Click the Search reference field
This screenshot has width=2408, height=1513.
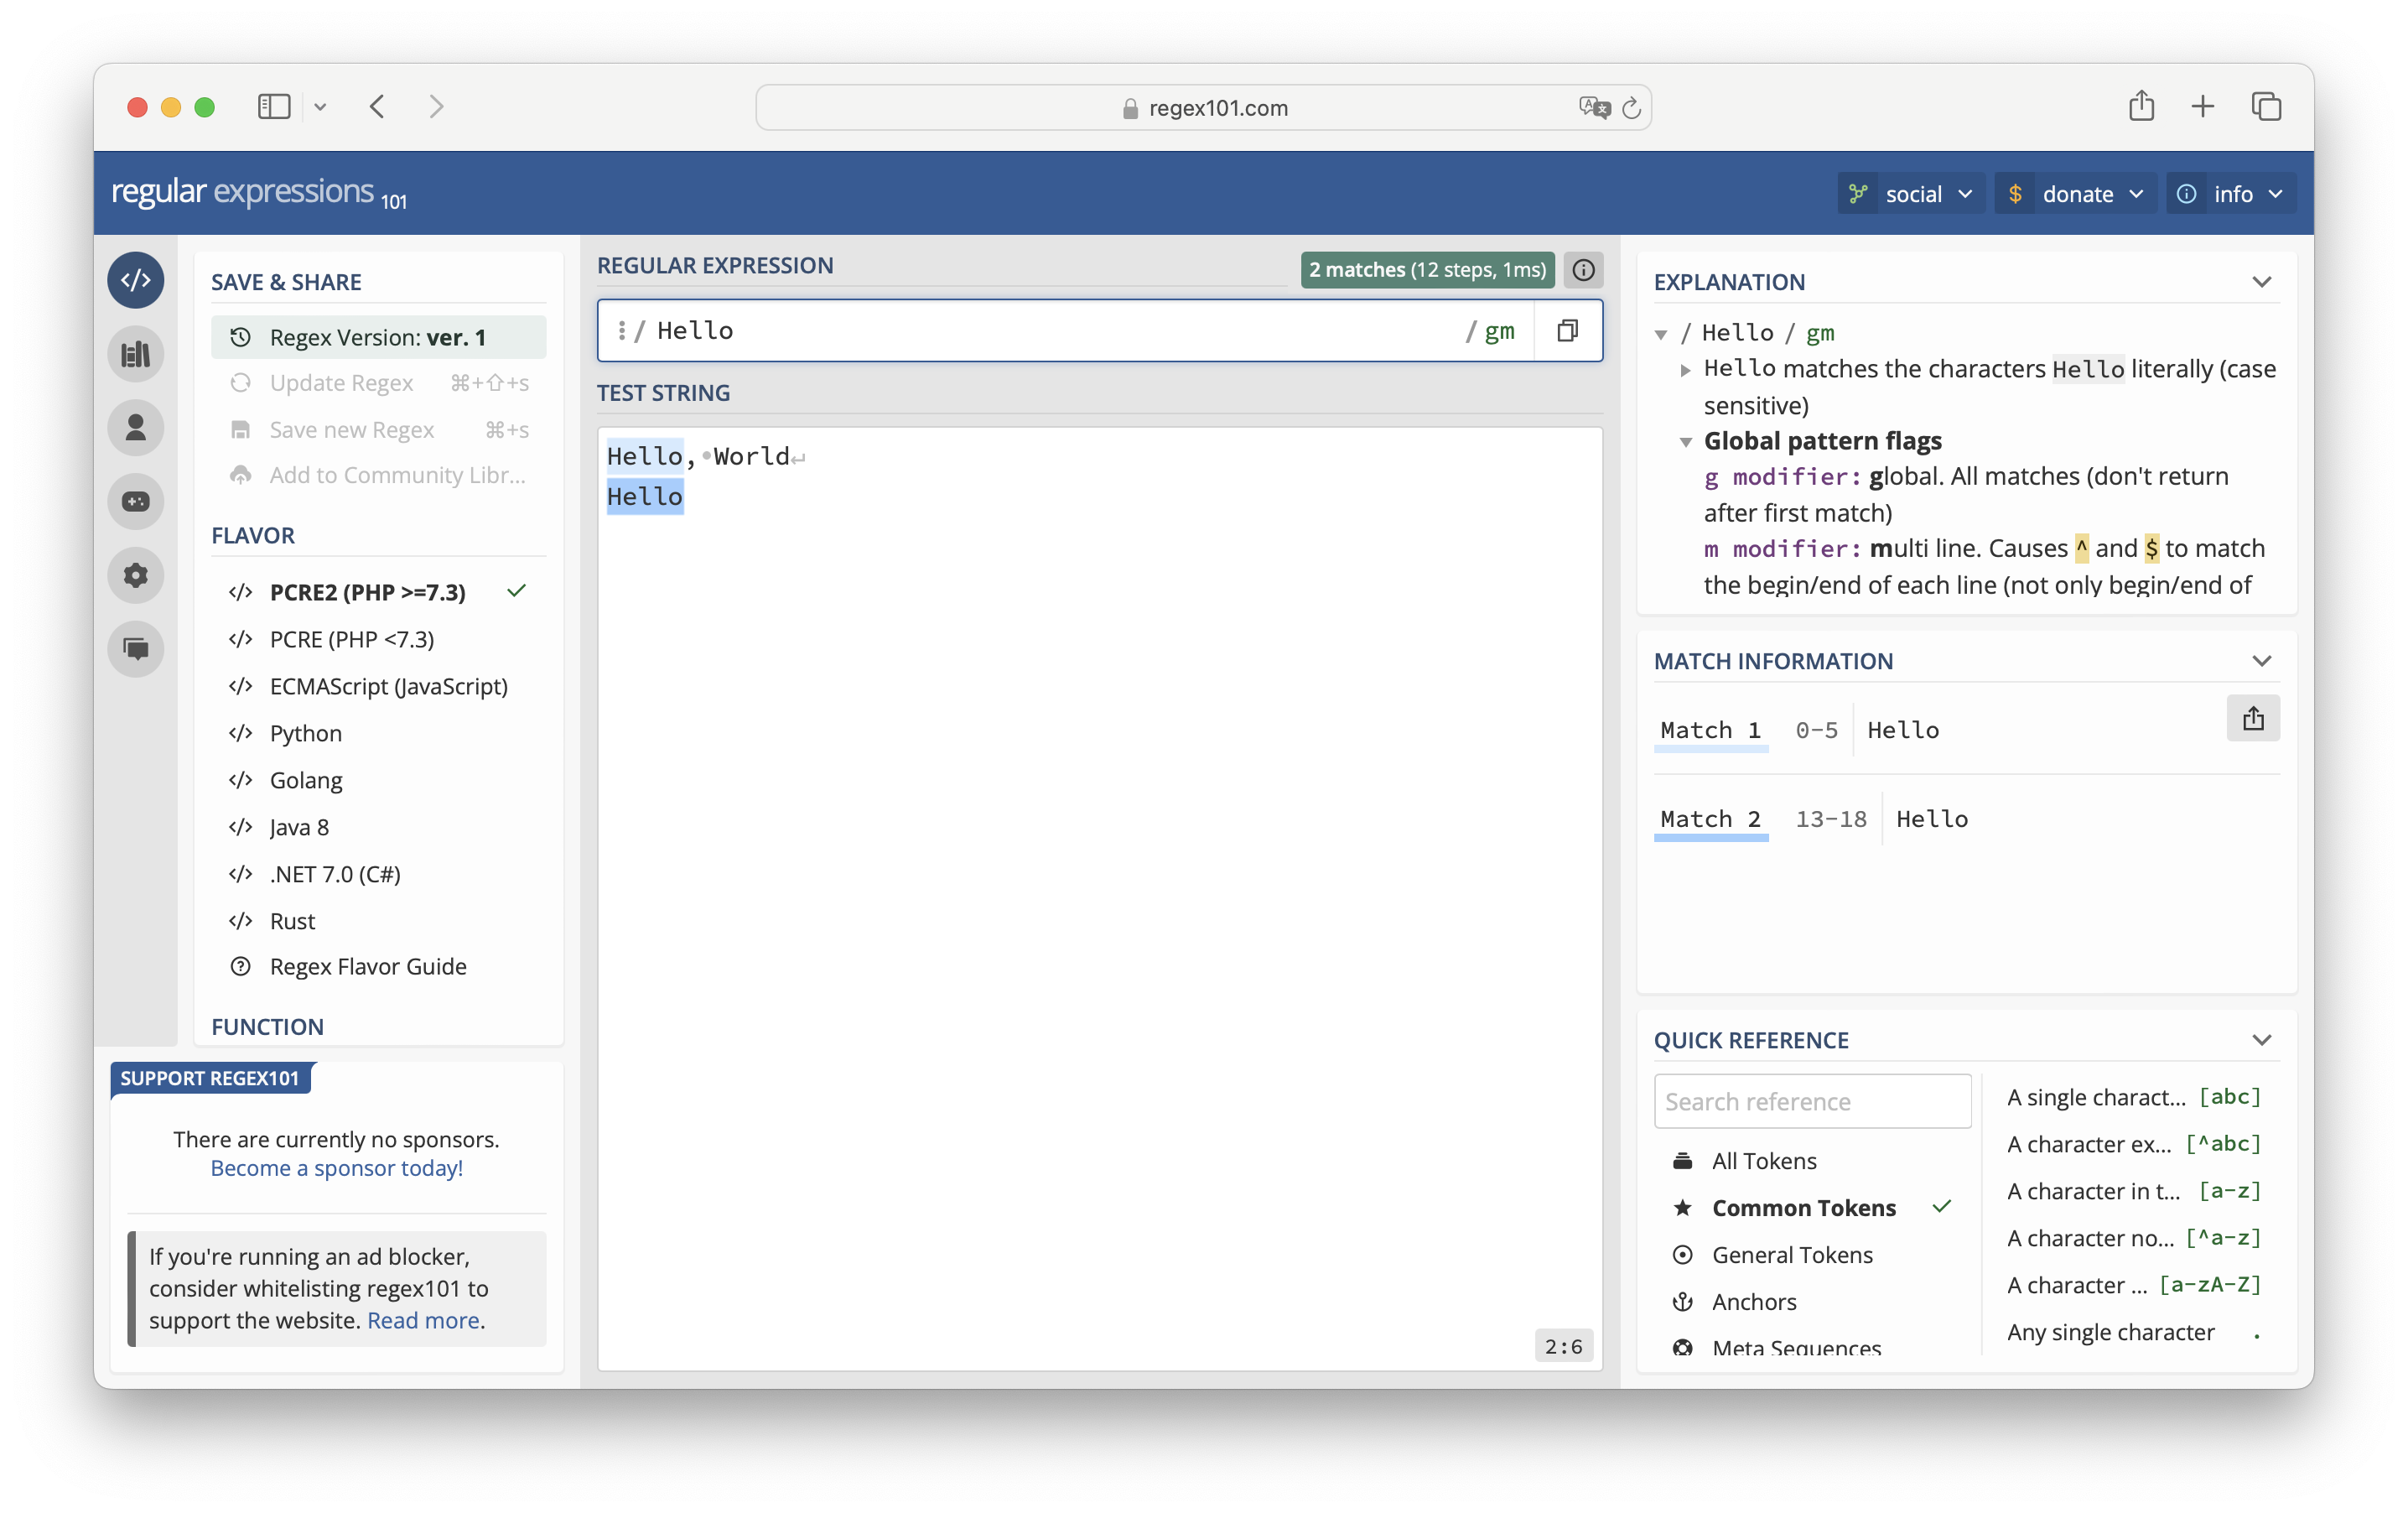point(1811,1101)
